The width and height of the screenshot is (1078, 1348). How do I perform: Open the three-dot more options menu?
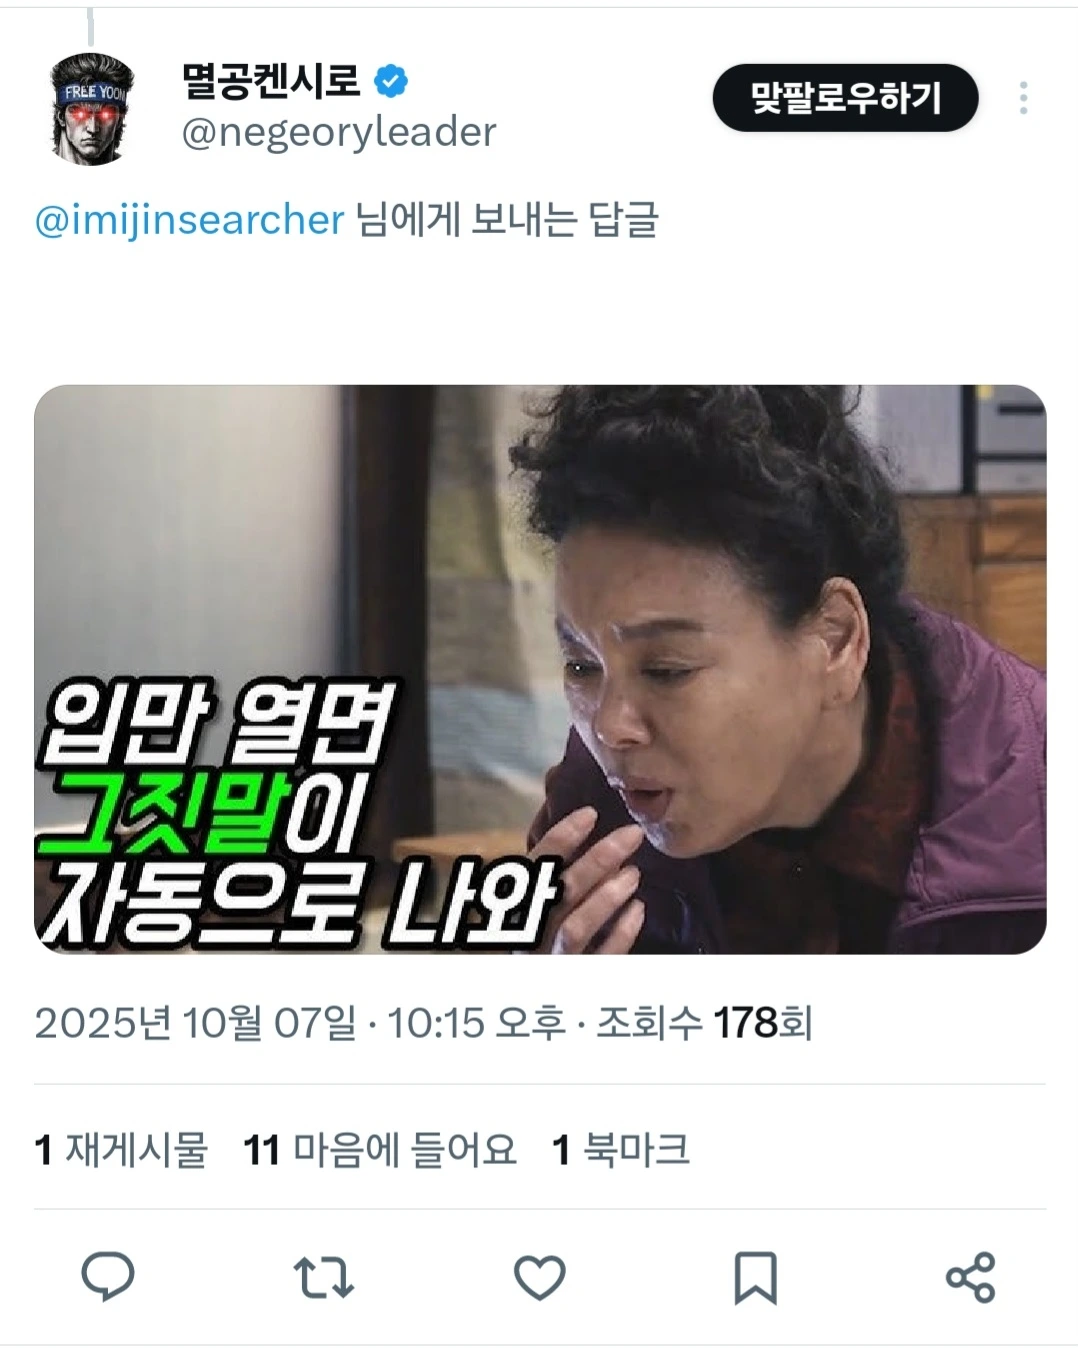[1023, 98]
